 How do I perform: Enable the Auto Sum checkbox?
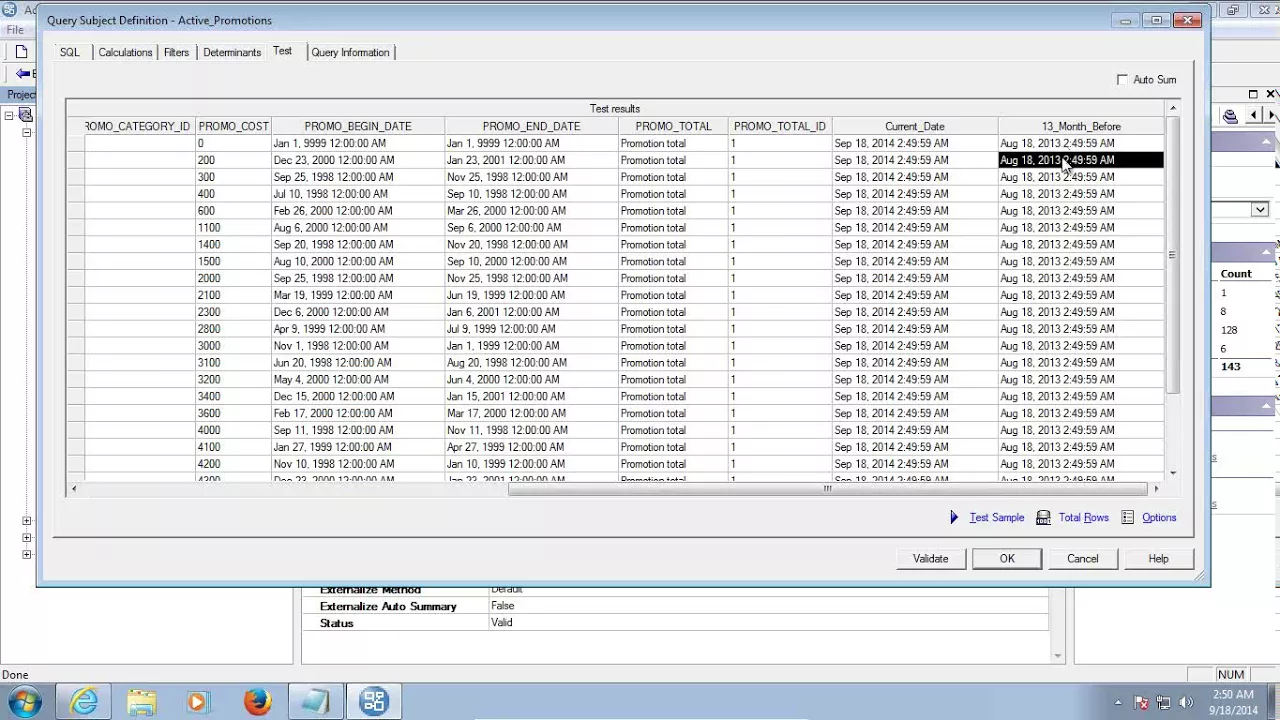tap(1122, 80)
